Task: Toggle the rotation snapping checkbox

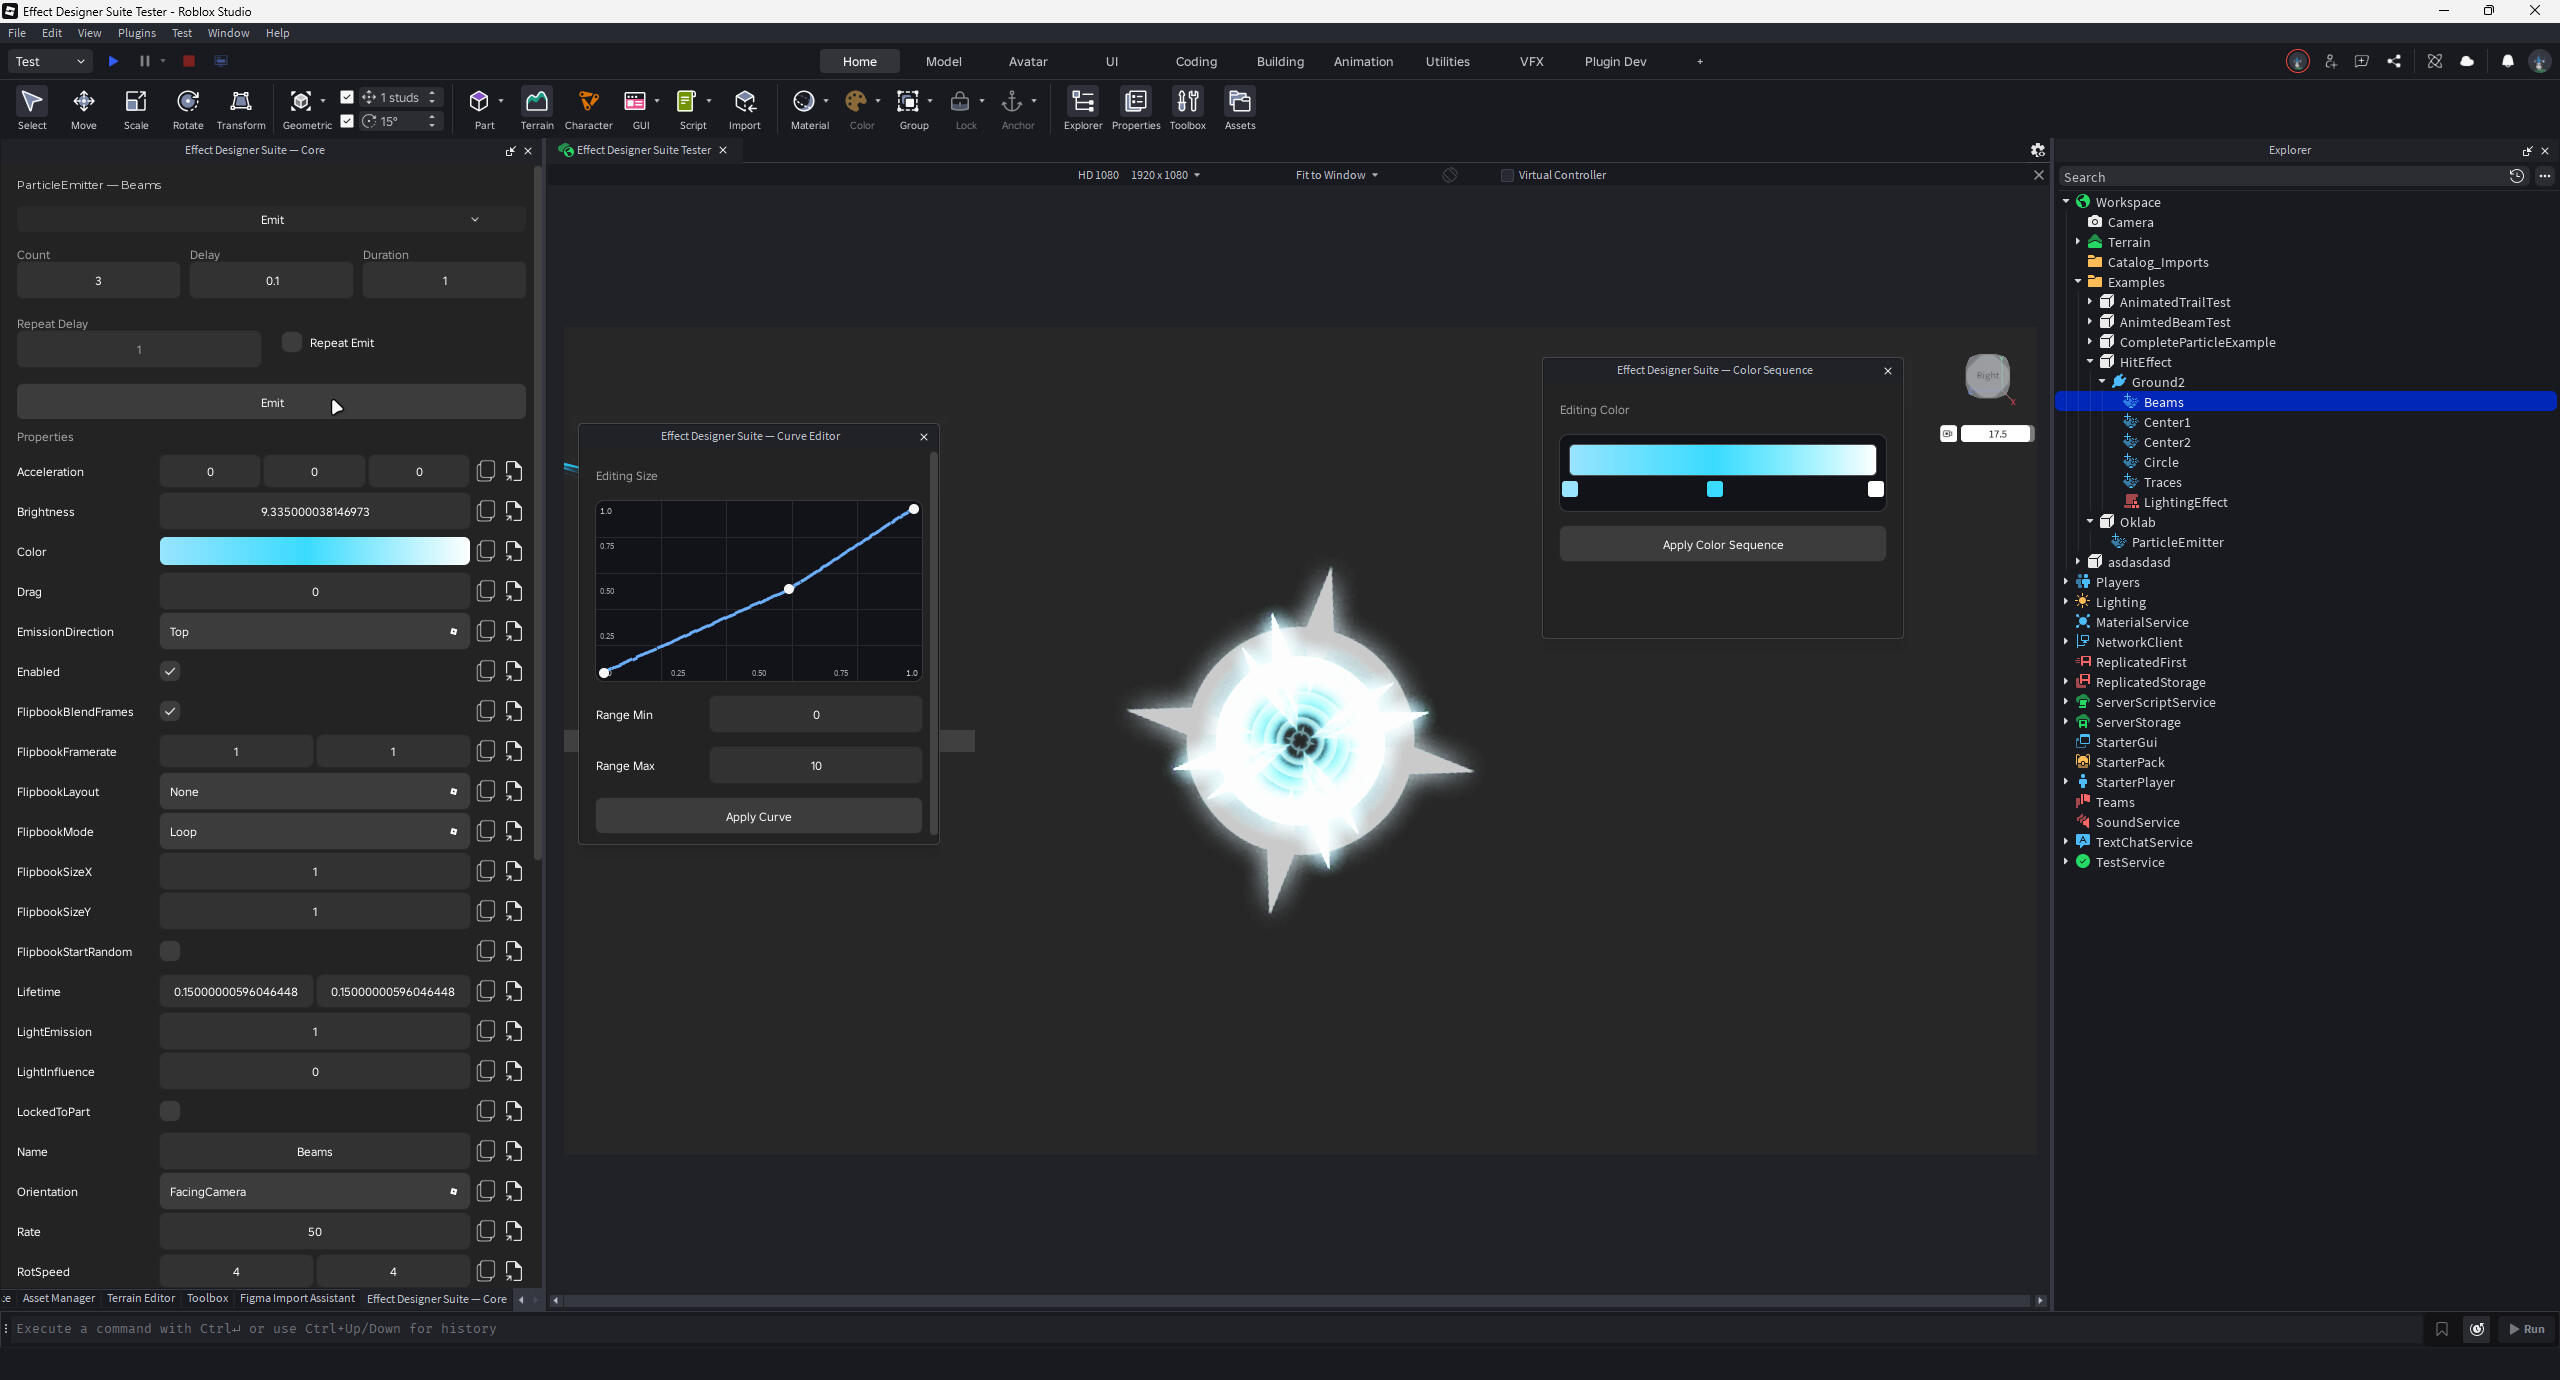Action: [x=347, y=121]
